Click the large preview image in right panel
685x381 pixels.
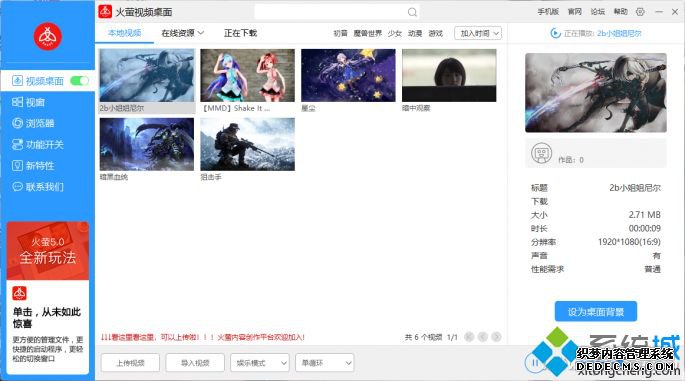pyautogui.click(x=596, y=93)
